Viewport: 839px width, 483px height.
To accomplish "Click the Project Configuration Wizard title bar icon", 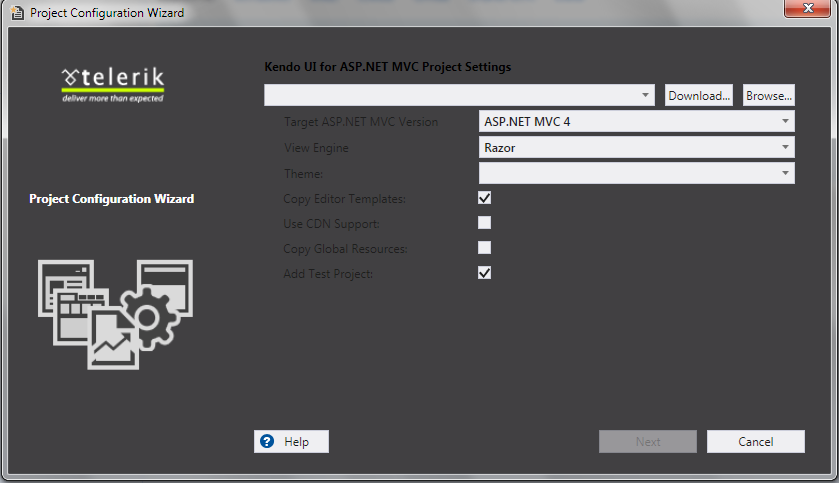I will pyautogui.click(x=18, y=12).
